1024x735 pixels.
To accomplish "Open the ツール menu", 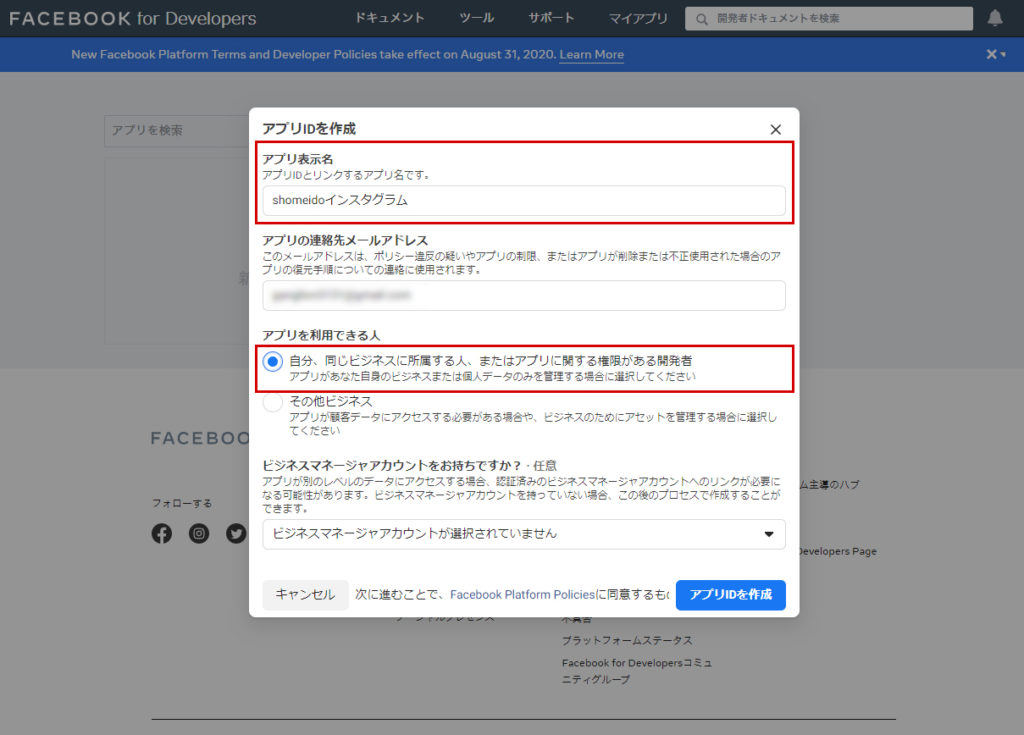I will tap(476, 18).
